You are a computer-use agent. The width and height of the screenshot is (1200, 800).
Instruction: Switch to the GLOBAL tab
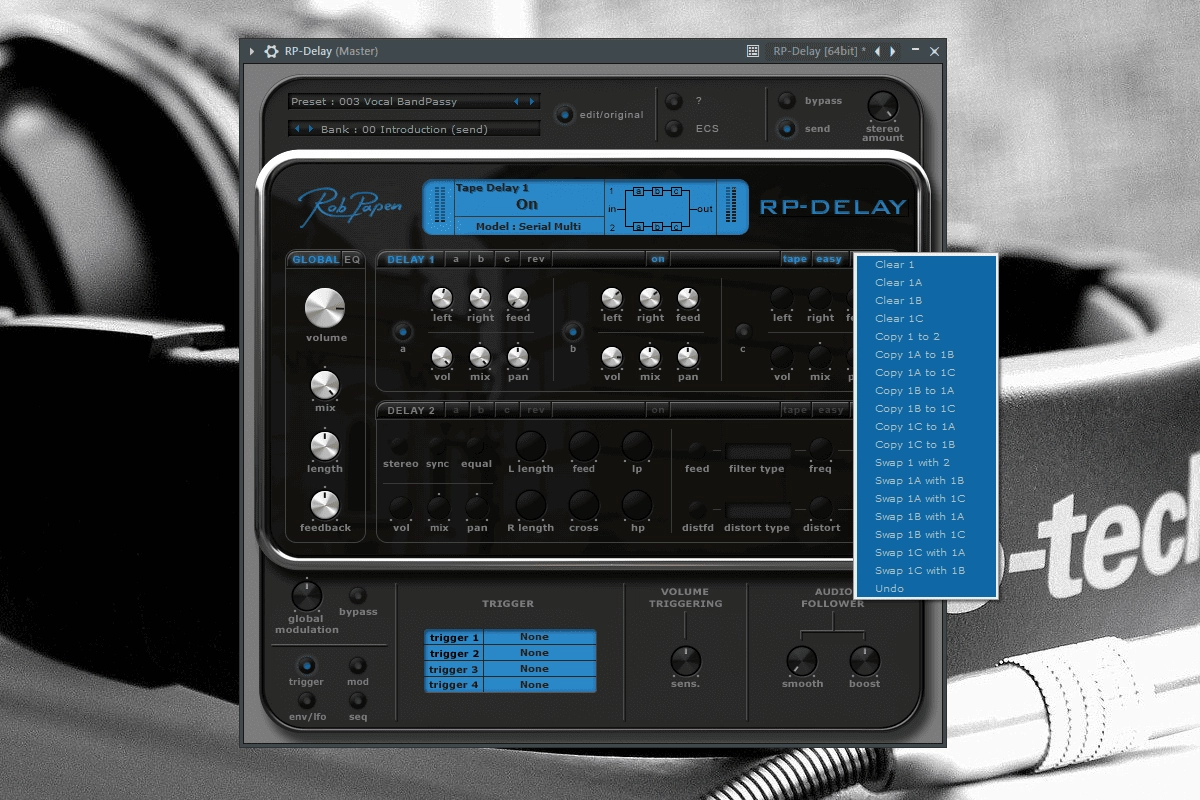pos(315,260)
